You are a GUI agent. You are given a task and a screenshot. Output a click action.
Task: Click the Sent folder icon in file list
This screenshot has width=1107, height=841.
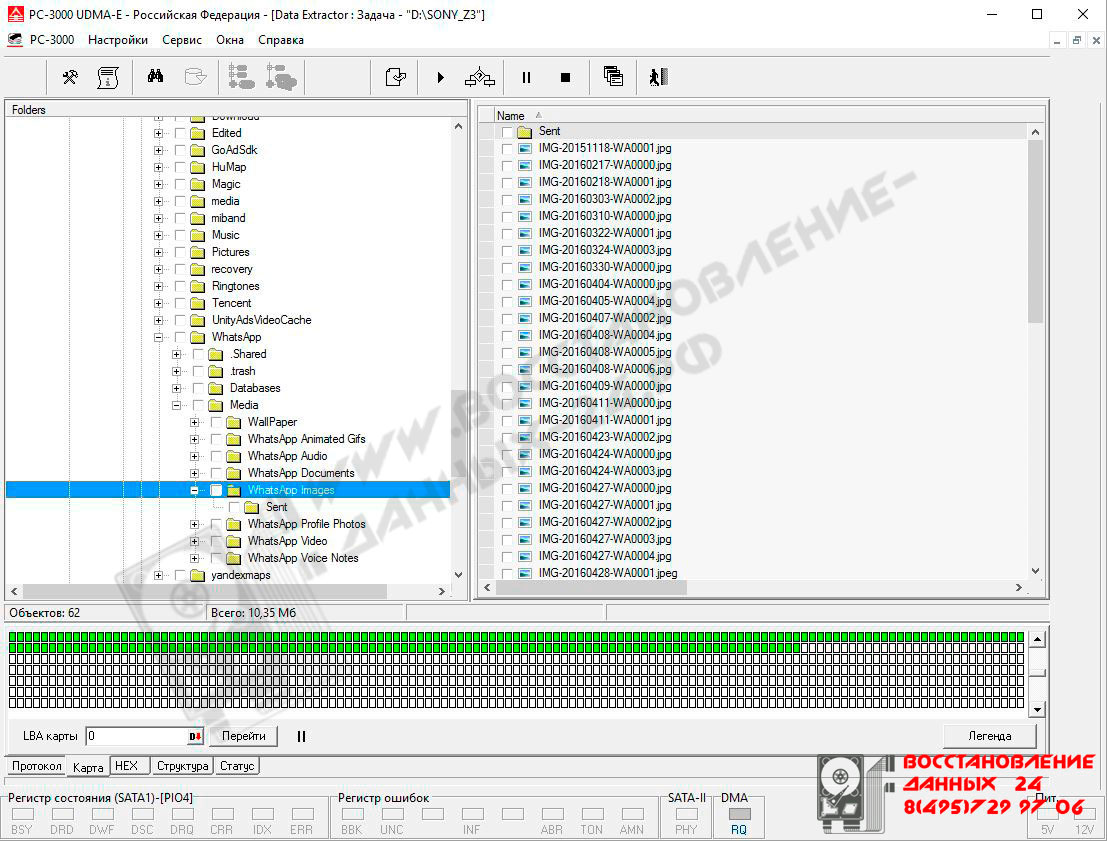click(x=524, y=131)
